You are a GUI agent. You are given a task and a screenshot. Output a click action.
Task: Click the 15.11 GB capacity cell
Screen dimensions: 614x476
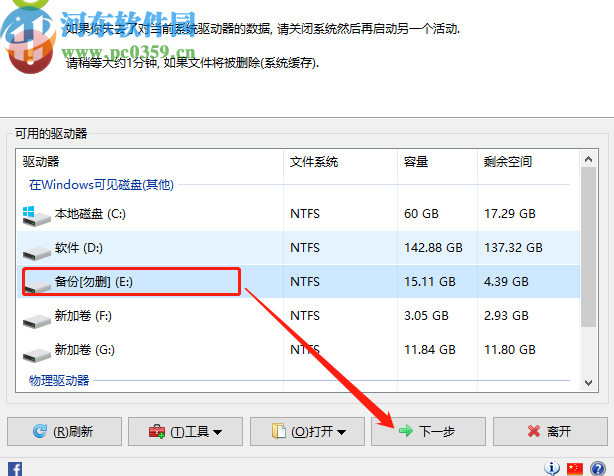[x=430, y=282]
